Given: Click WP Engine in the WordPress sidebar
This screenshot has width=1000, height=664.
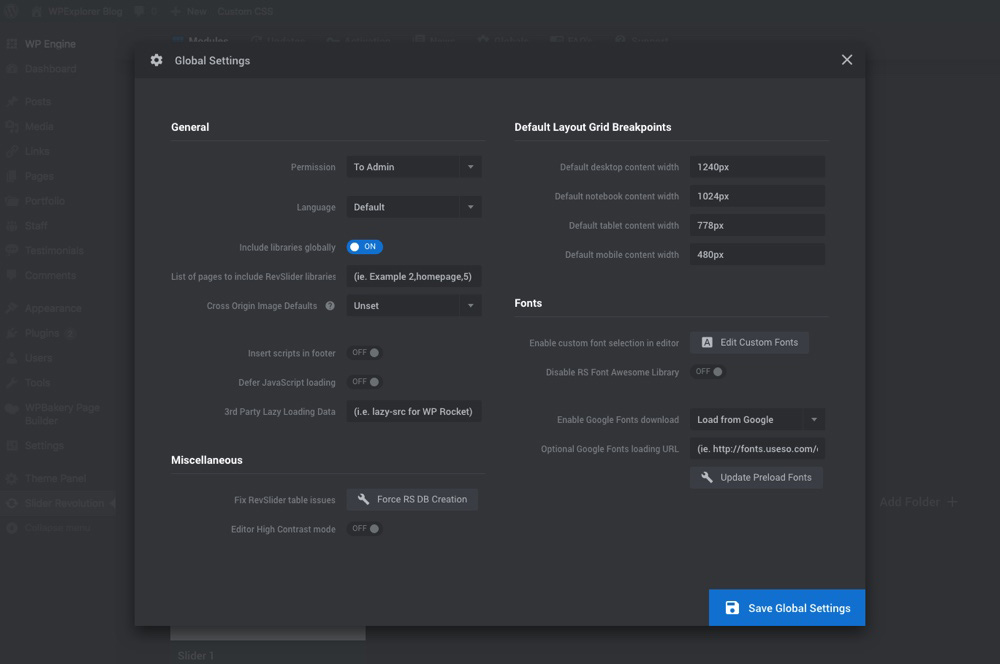Looking at the screenshot, I should pyautogui.click(x=50, y=44).
